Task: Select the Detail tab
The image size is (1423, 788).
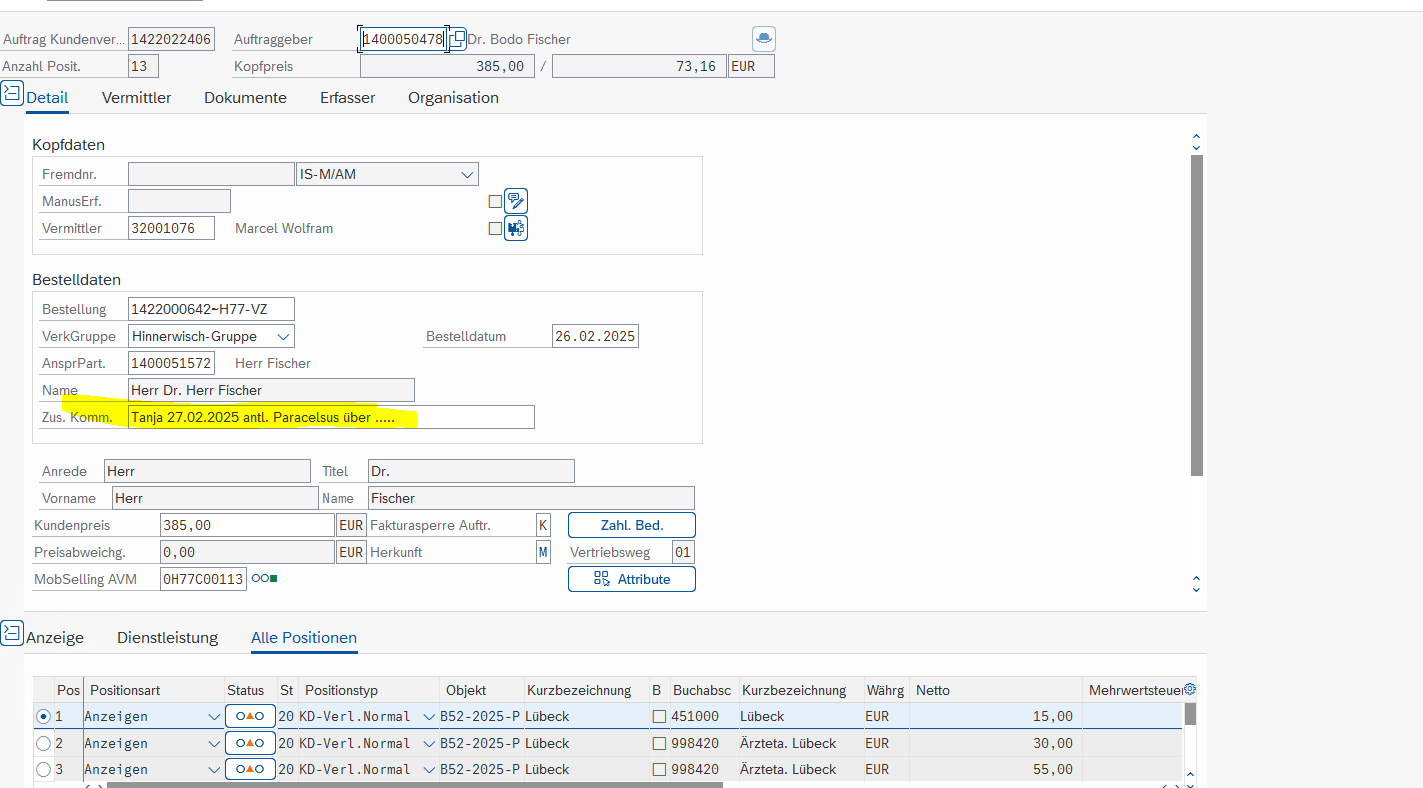Action: [x=47, y=97]
